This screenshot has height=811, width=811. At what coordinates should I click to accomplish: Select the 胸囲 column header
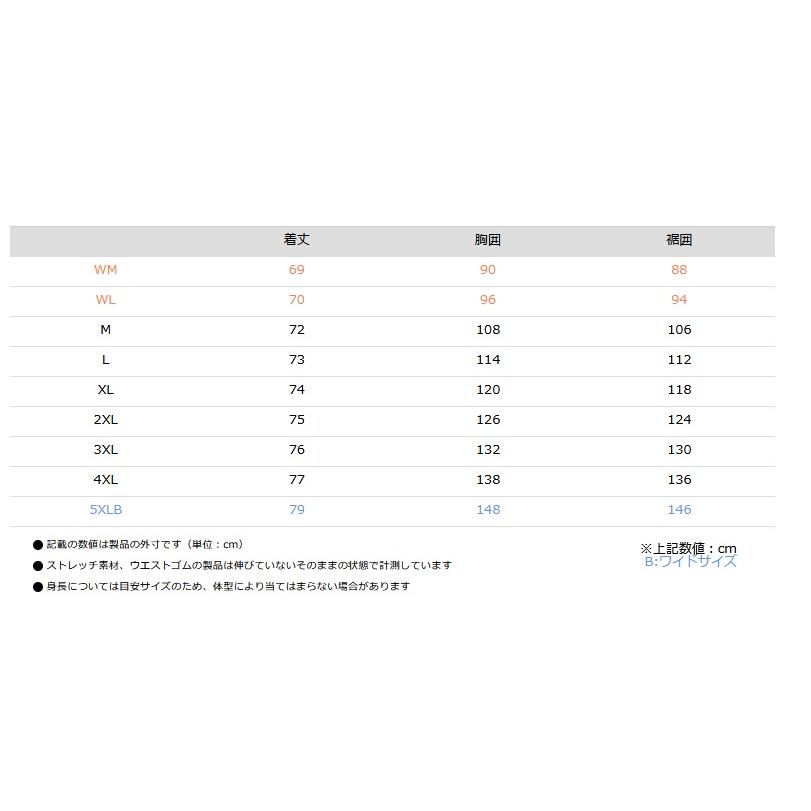(x=488, y=239)
